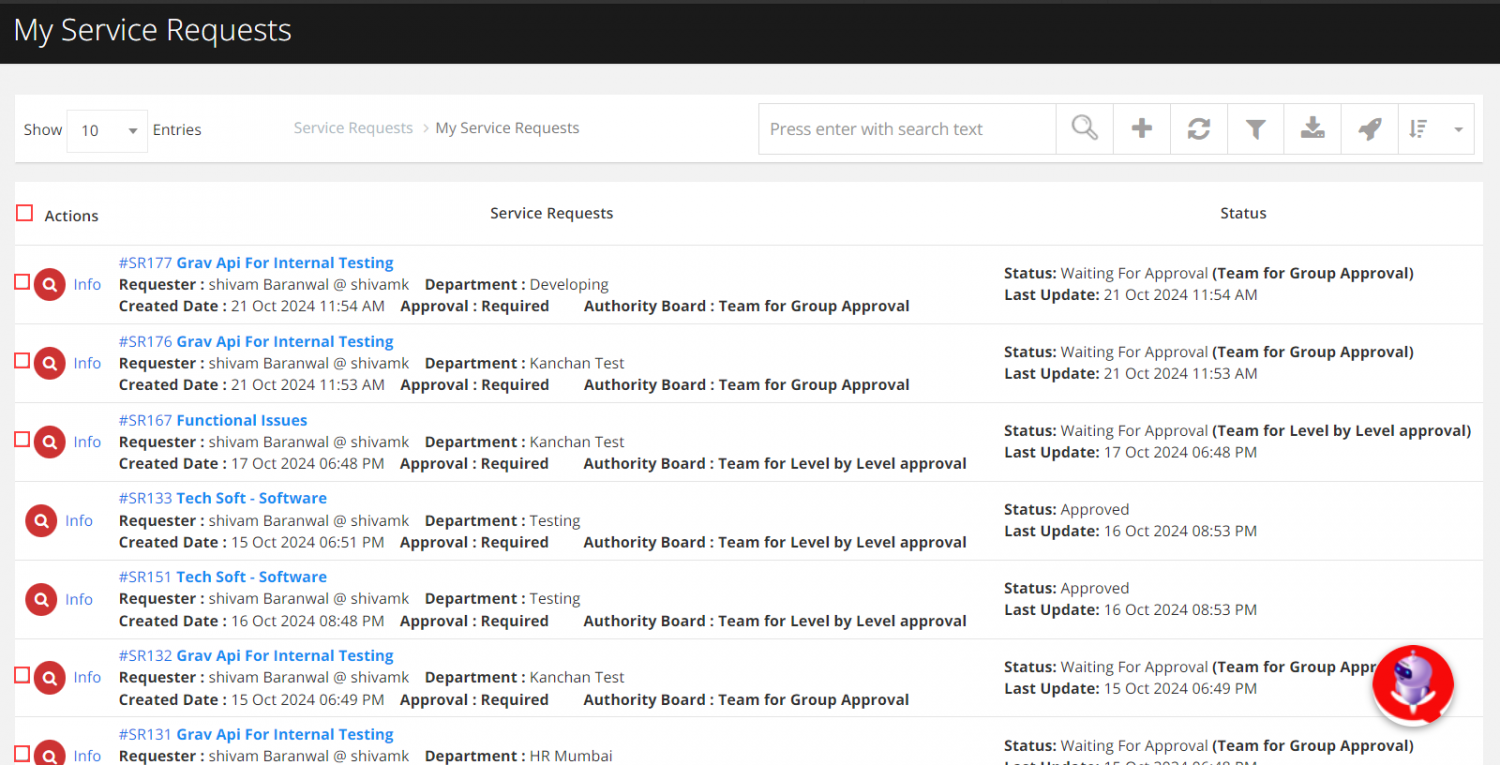Click Info link for #SR167
Screen dimensions: 1500x765
87,442
